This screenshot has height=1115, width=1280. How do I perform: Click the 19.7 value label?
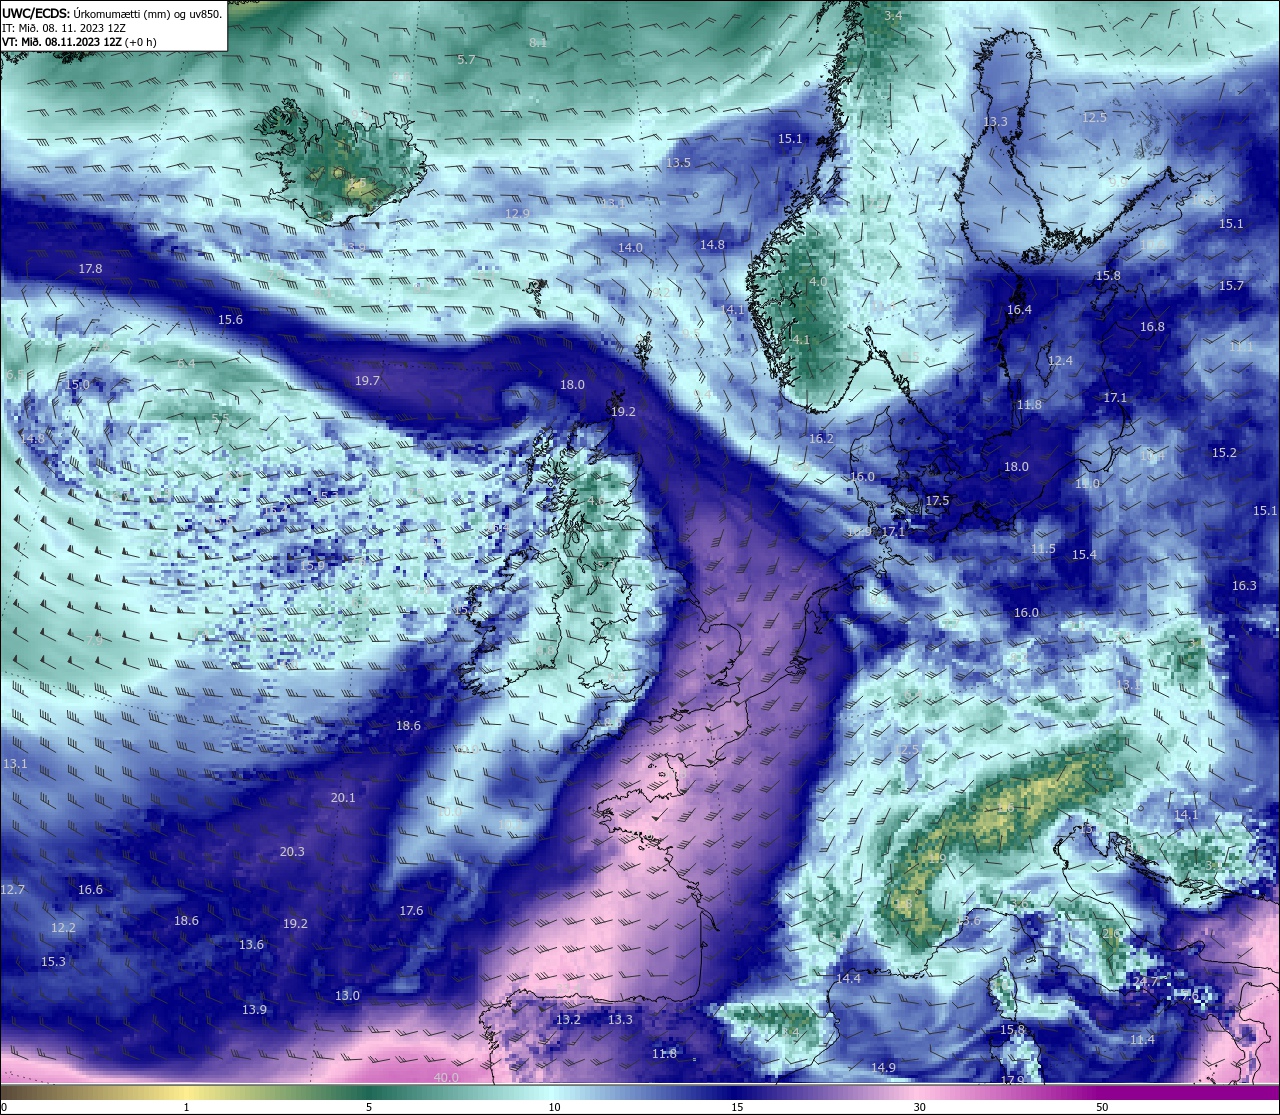pos(367,381)
